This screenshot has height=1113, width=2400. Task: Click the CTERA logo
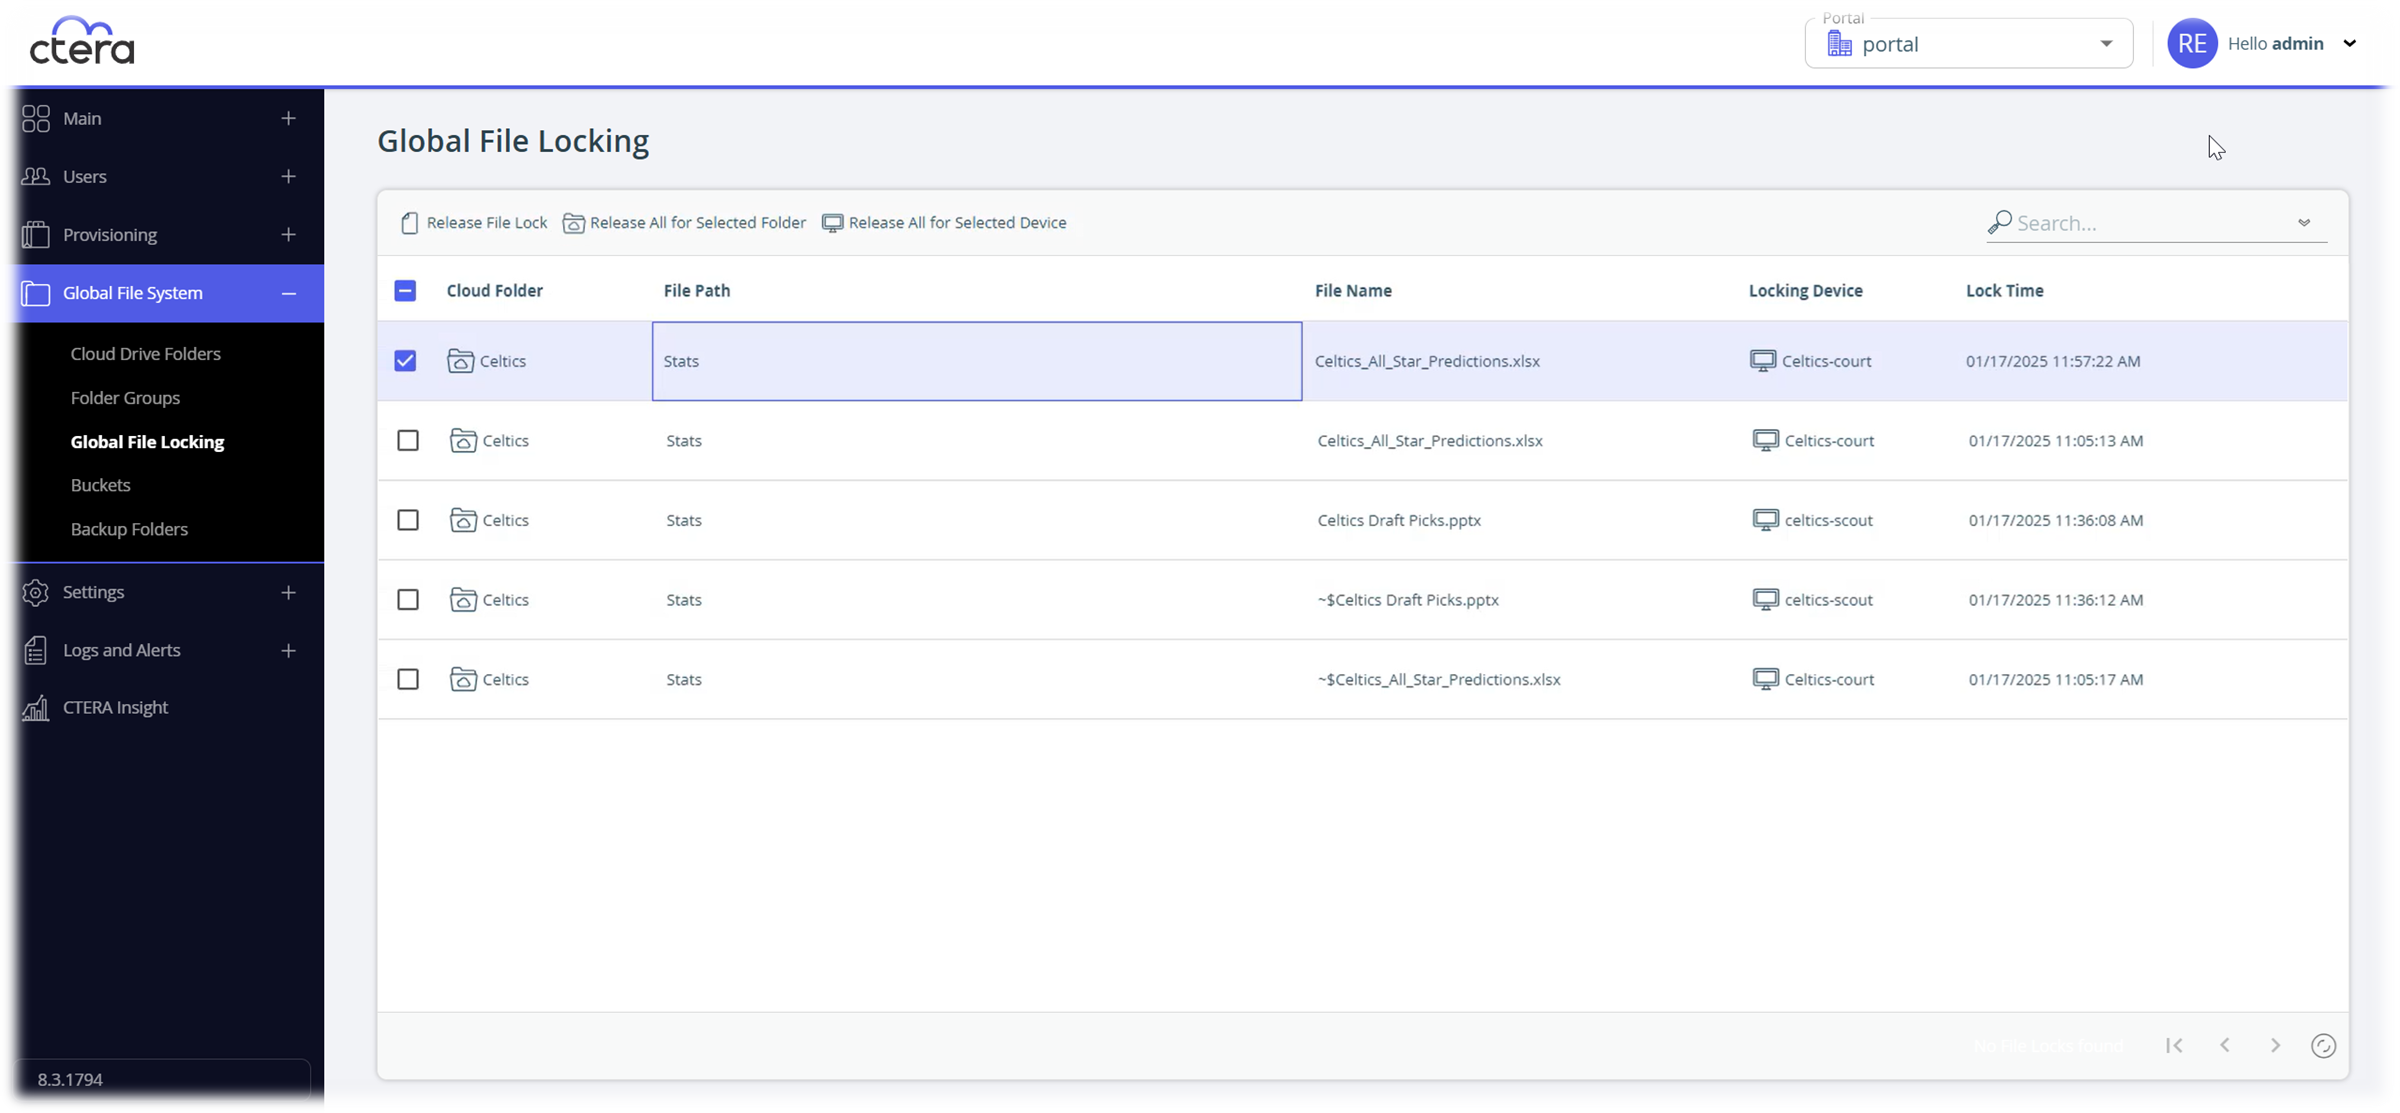point(81,41)
